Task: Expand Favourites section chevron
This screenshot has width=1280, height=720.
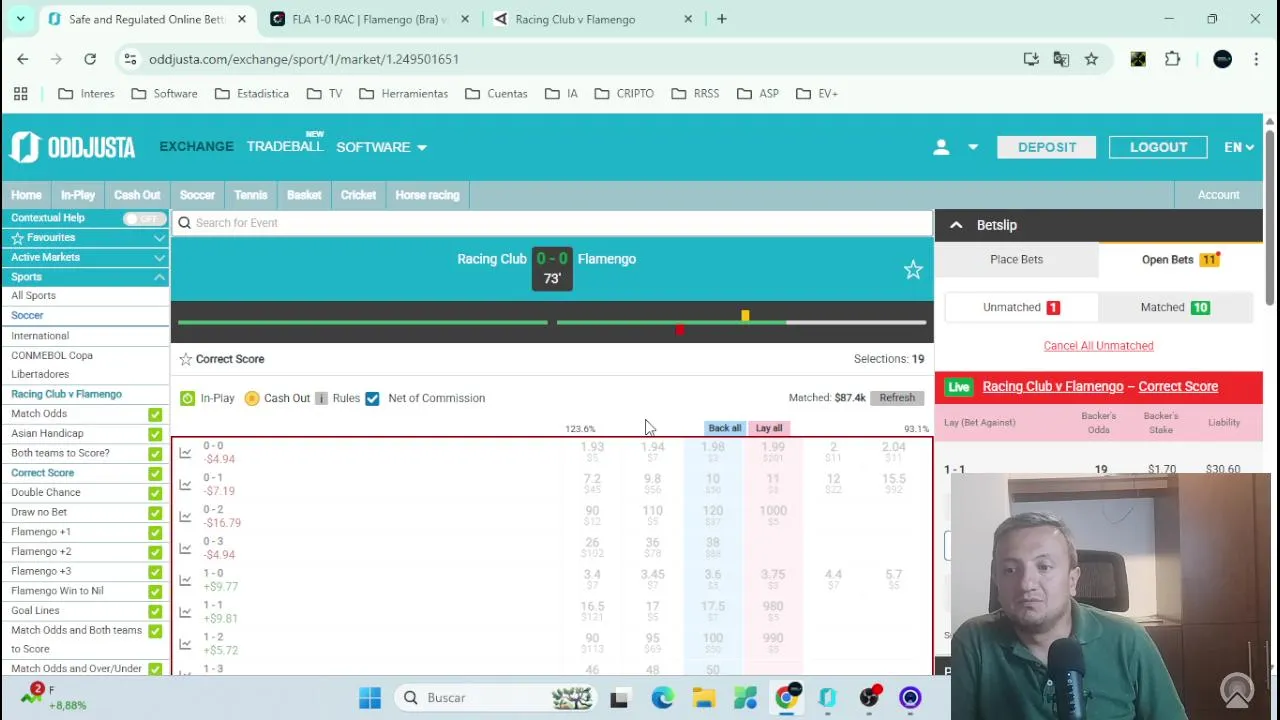Action: [x=159, y=238]
